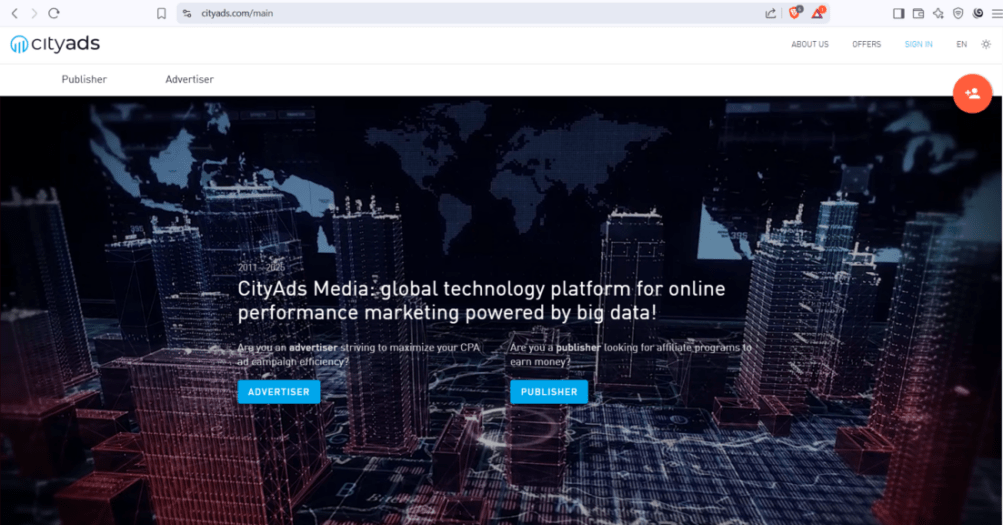Bookmark this page with the bookmark icon
Viewport: 1003px width, 525px height.
[x=161, y=13]
